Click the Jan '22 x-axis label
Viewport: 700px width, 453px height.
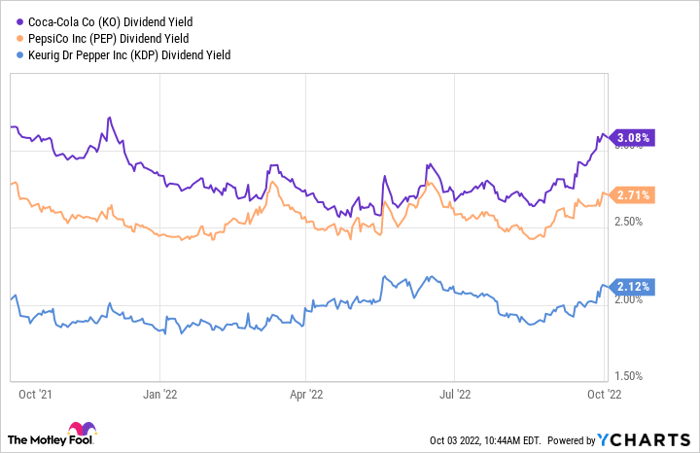click(163, 396)
